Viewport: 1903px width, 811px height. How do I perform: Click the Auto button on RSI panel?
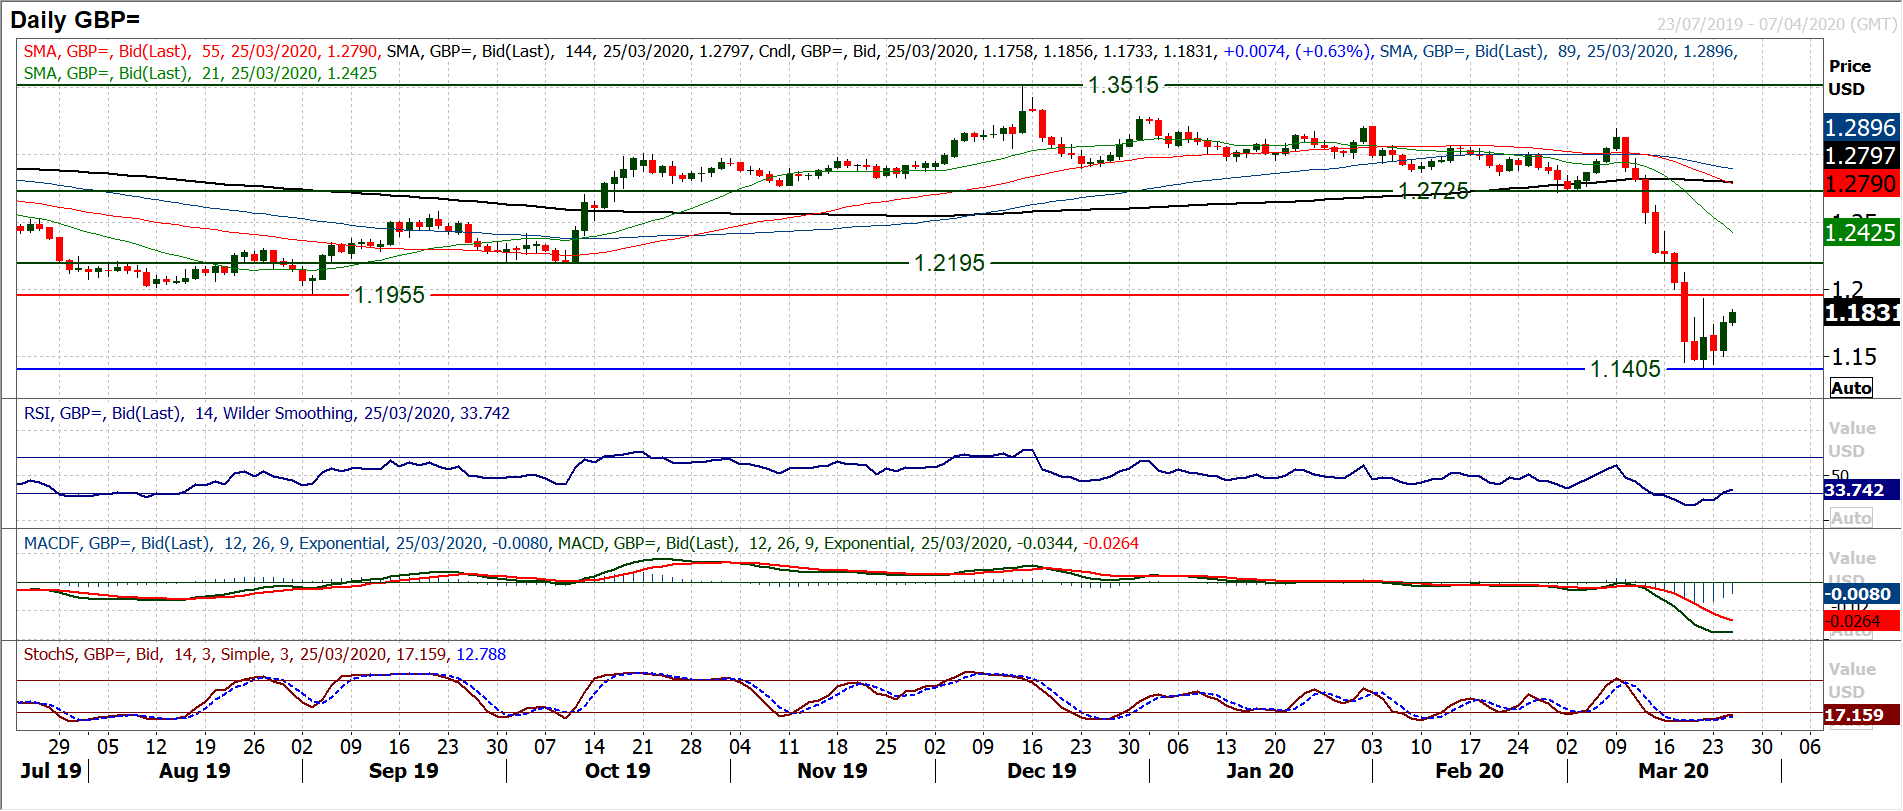tap(1851, 518)
